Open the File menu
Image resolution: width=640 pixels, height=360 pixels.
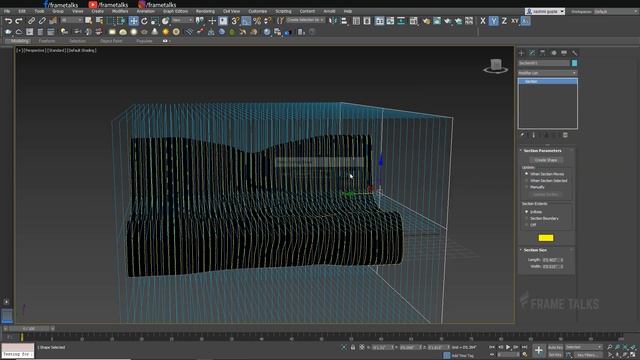pyautogui.click(x=7, y=11)
